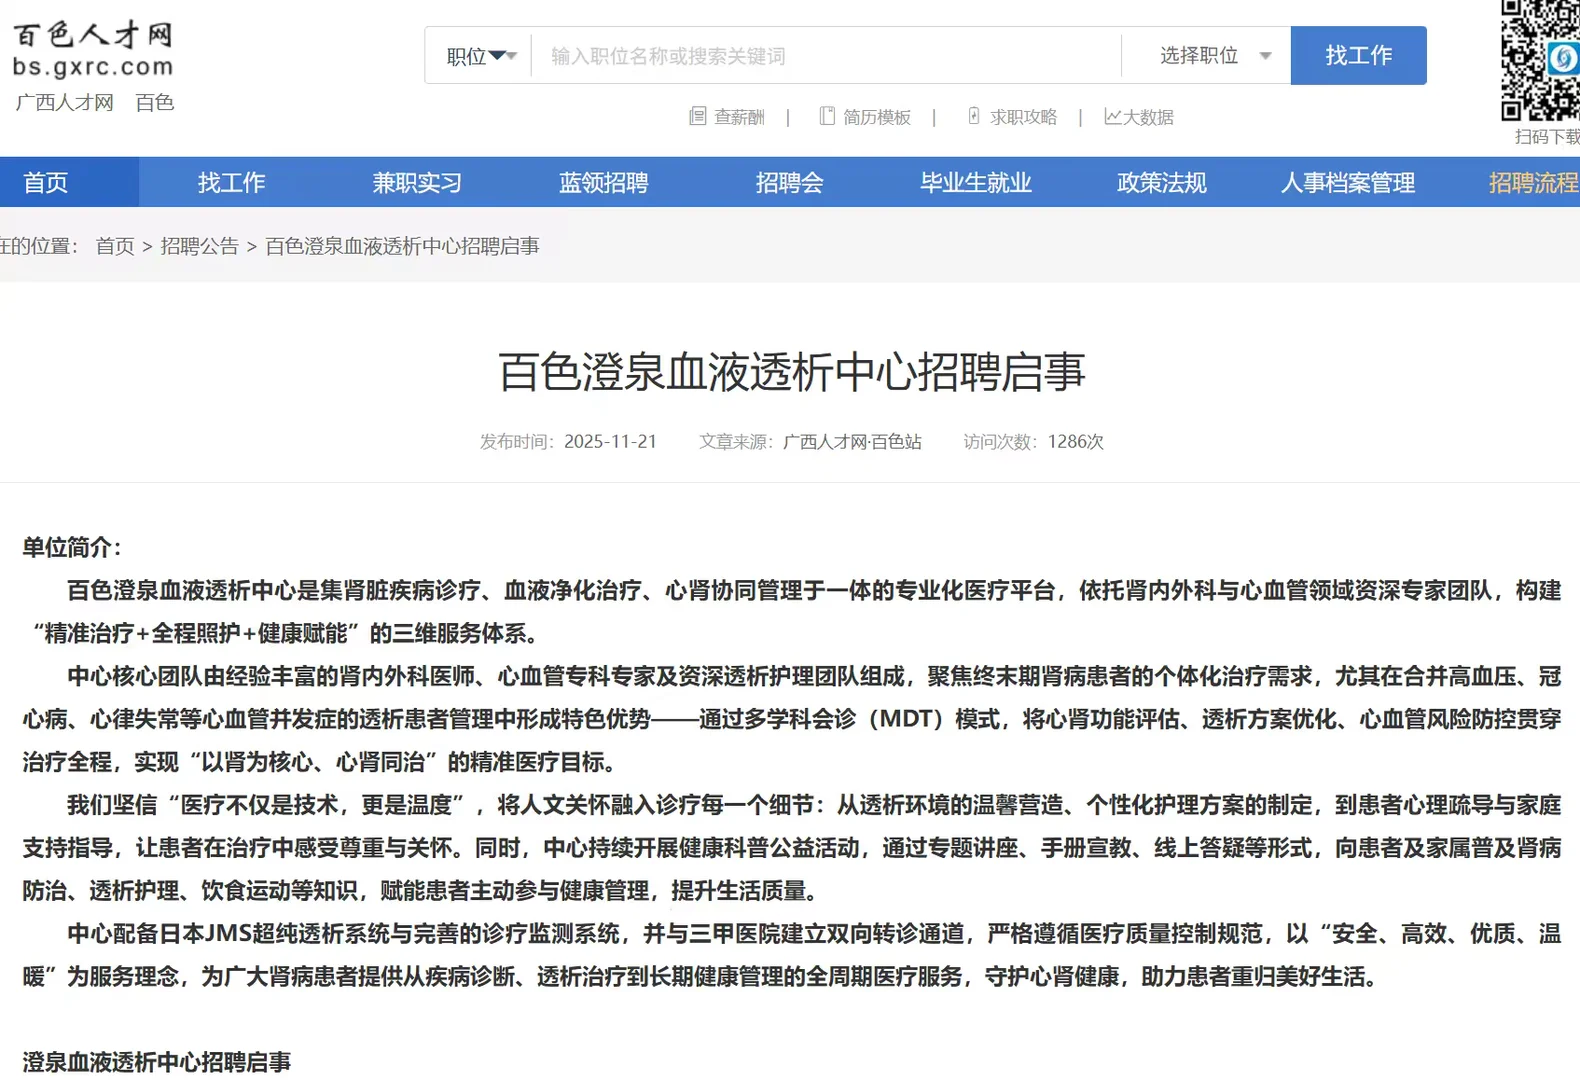Image resolution: width=1580 pixels, height=1080 pixels.
Task: Open the 简历模板 link
Action: [x=877, y=117]
